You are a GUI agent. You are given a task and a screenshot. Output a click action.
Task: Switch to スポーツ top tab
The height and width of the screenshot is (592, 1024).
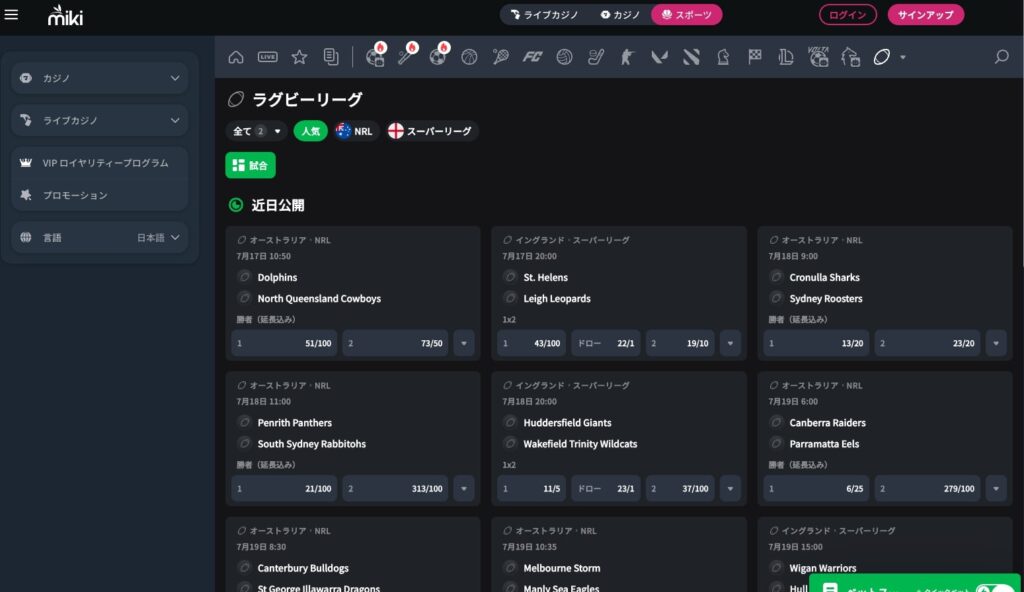[686, 14]
